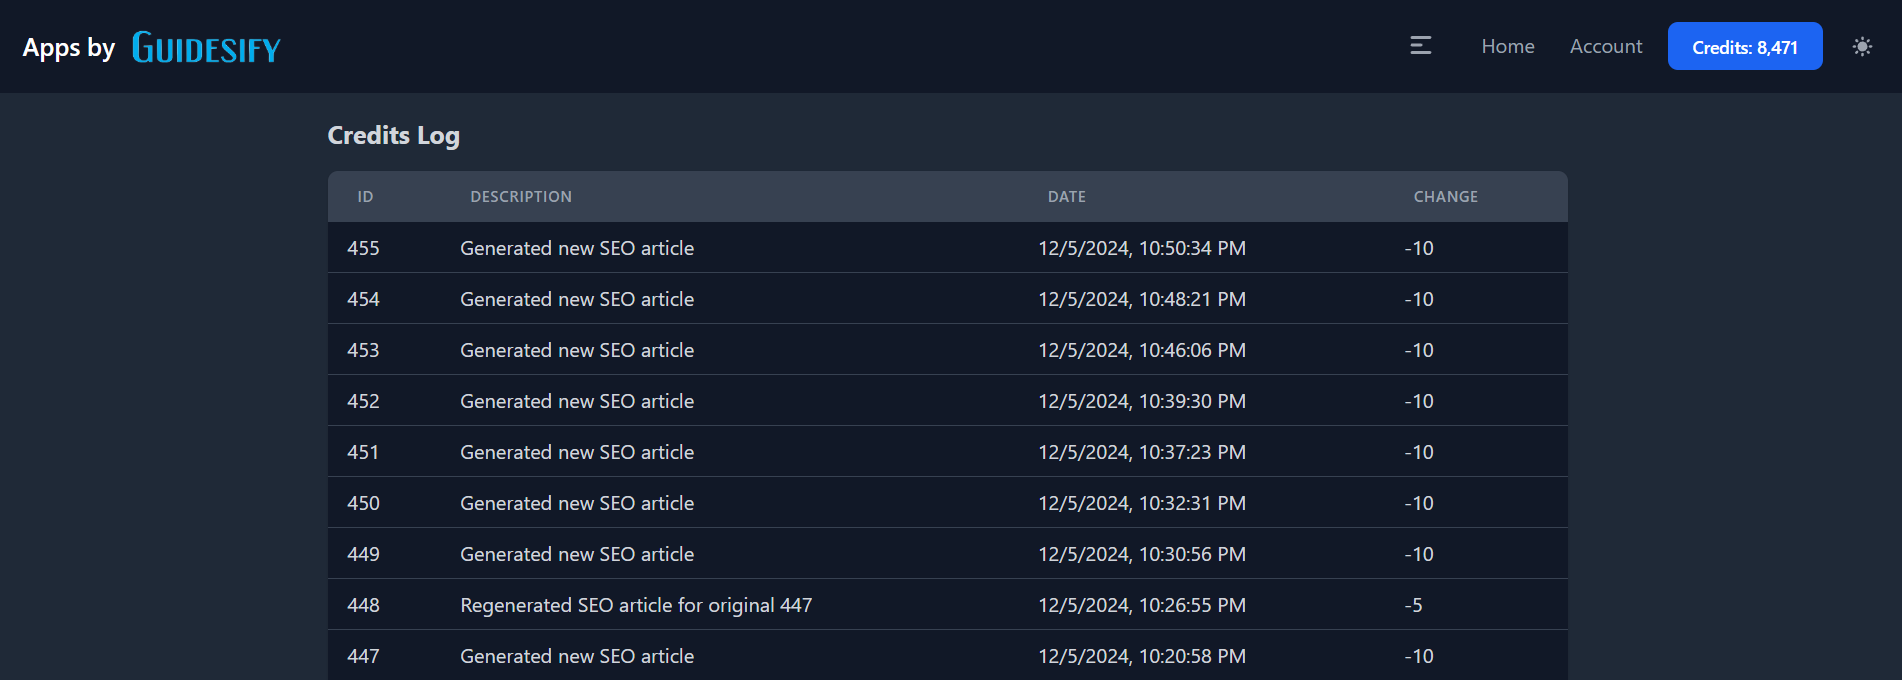
Task: Click the Credits Log heading
Action: pos(393,135)
